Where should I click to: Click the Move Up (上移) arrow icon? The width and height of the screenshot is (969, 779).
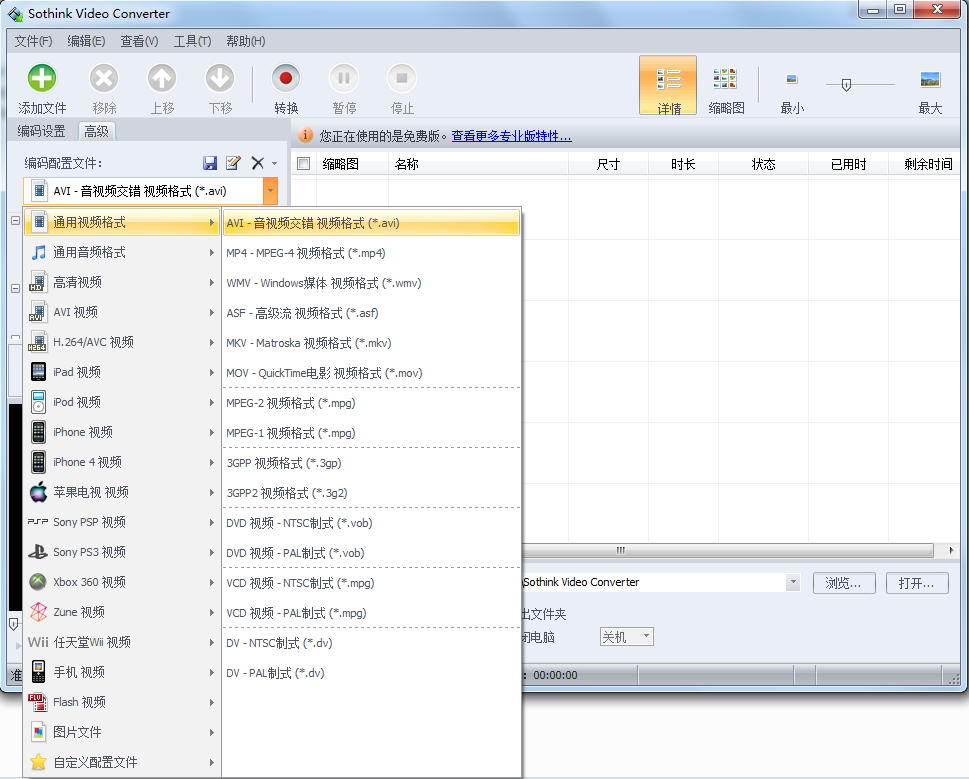coord(162,78)
